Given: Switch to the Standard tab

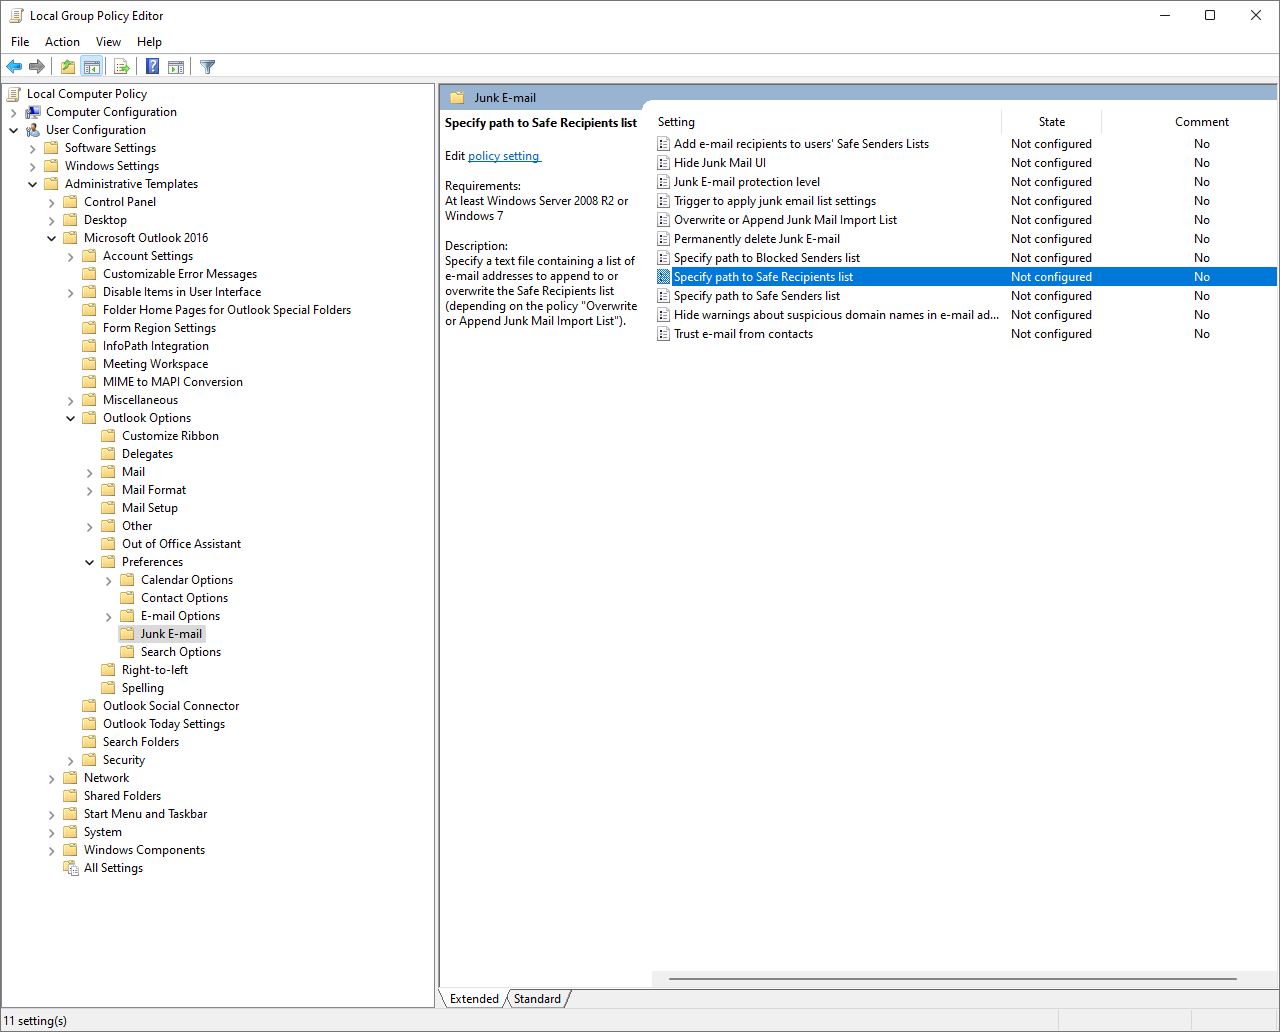Looking at the screenshot, I should click(x=537, y=998).
